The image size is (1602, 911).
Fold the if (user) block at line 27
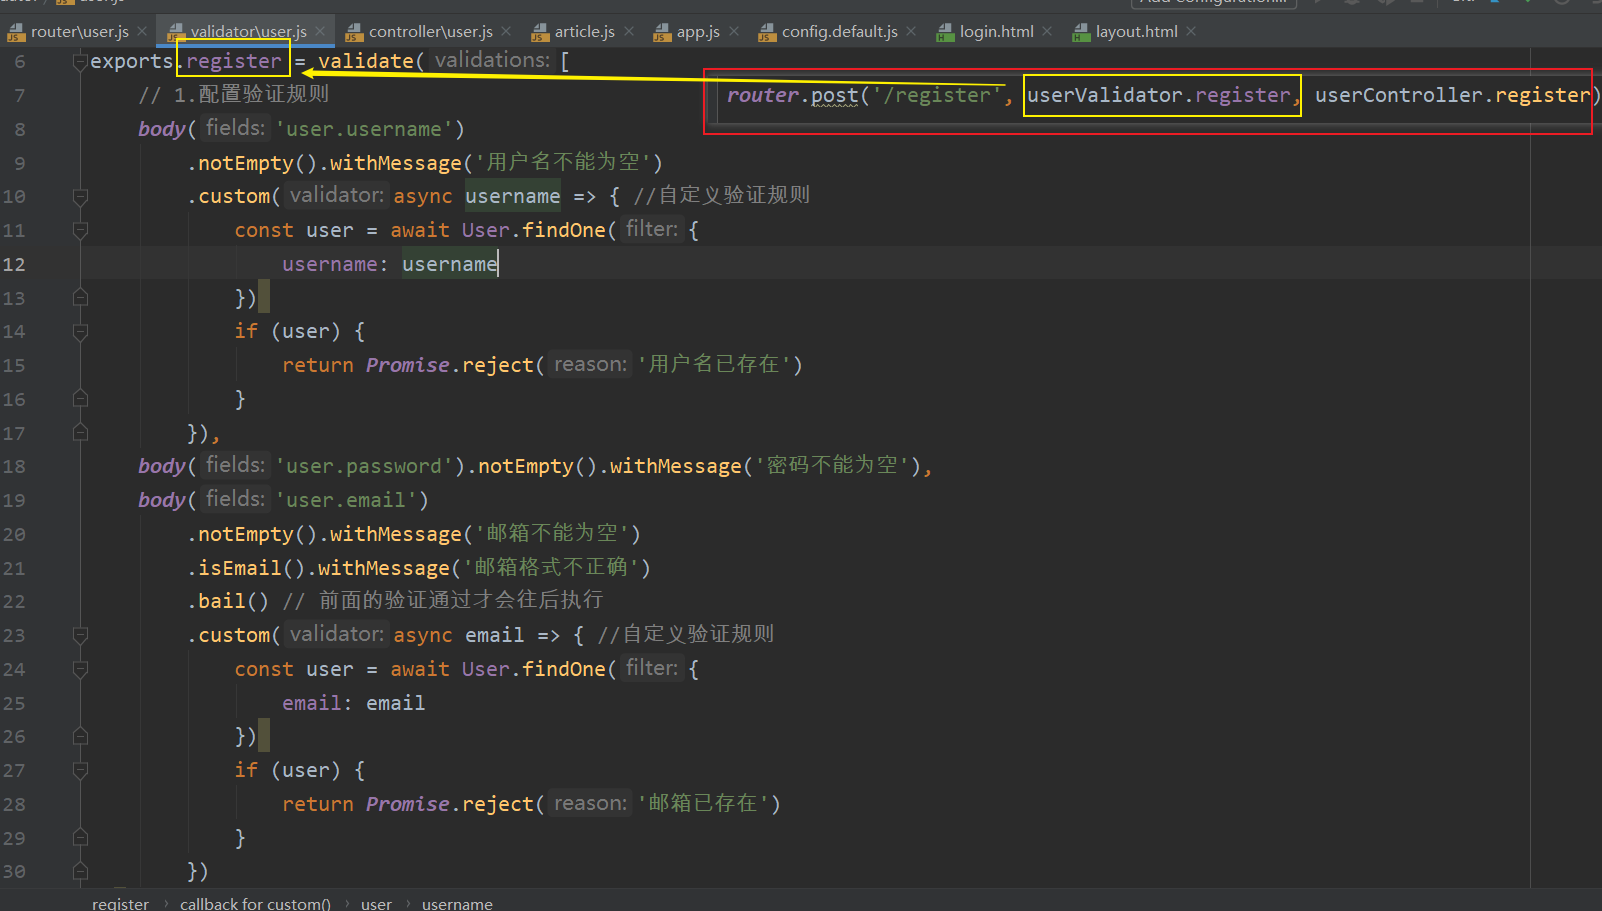tap(81, 771)
